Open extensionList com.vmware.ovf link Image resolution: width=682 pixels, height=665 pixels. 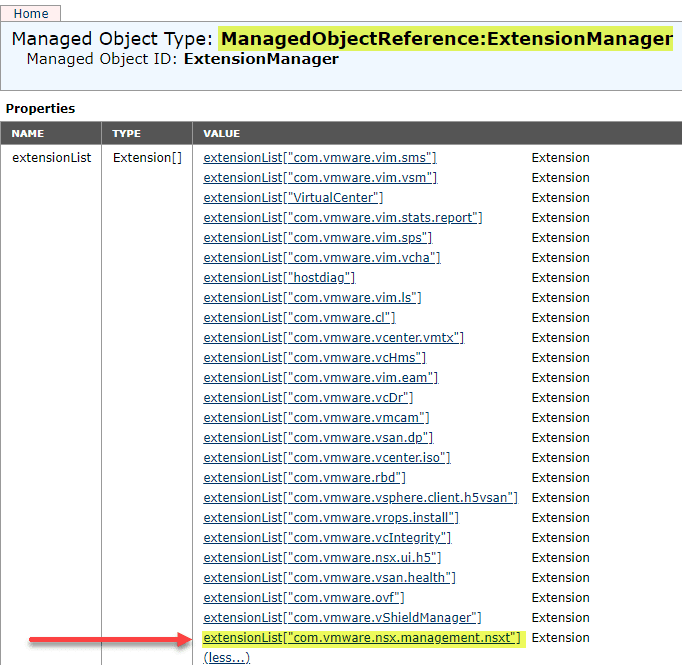pyautogui.click(x=304, y=598)
